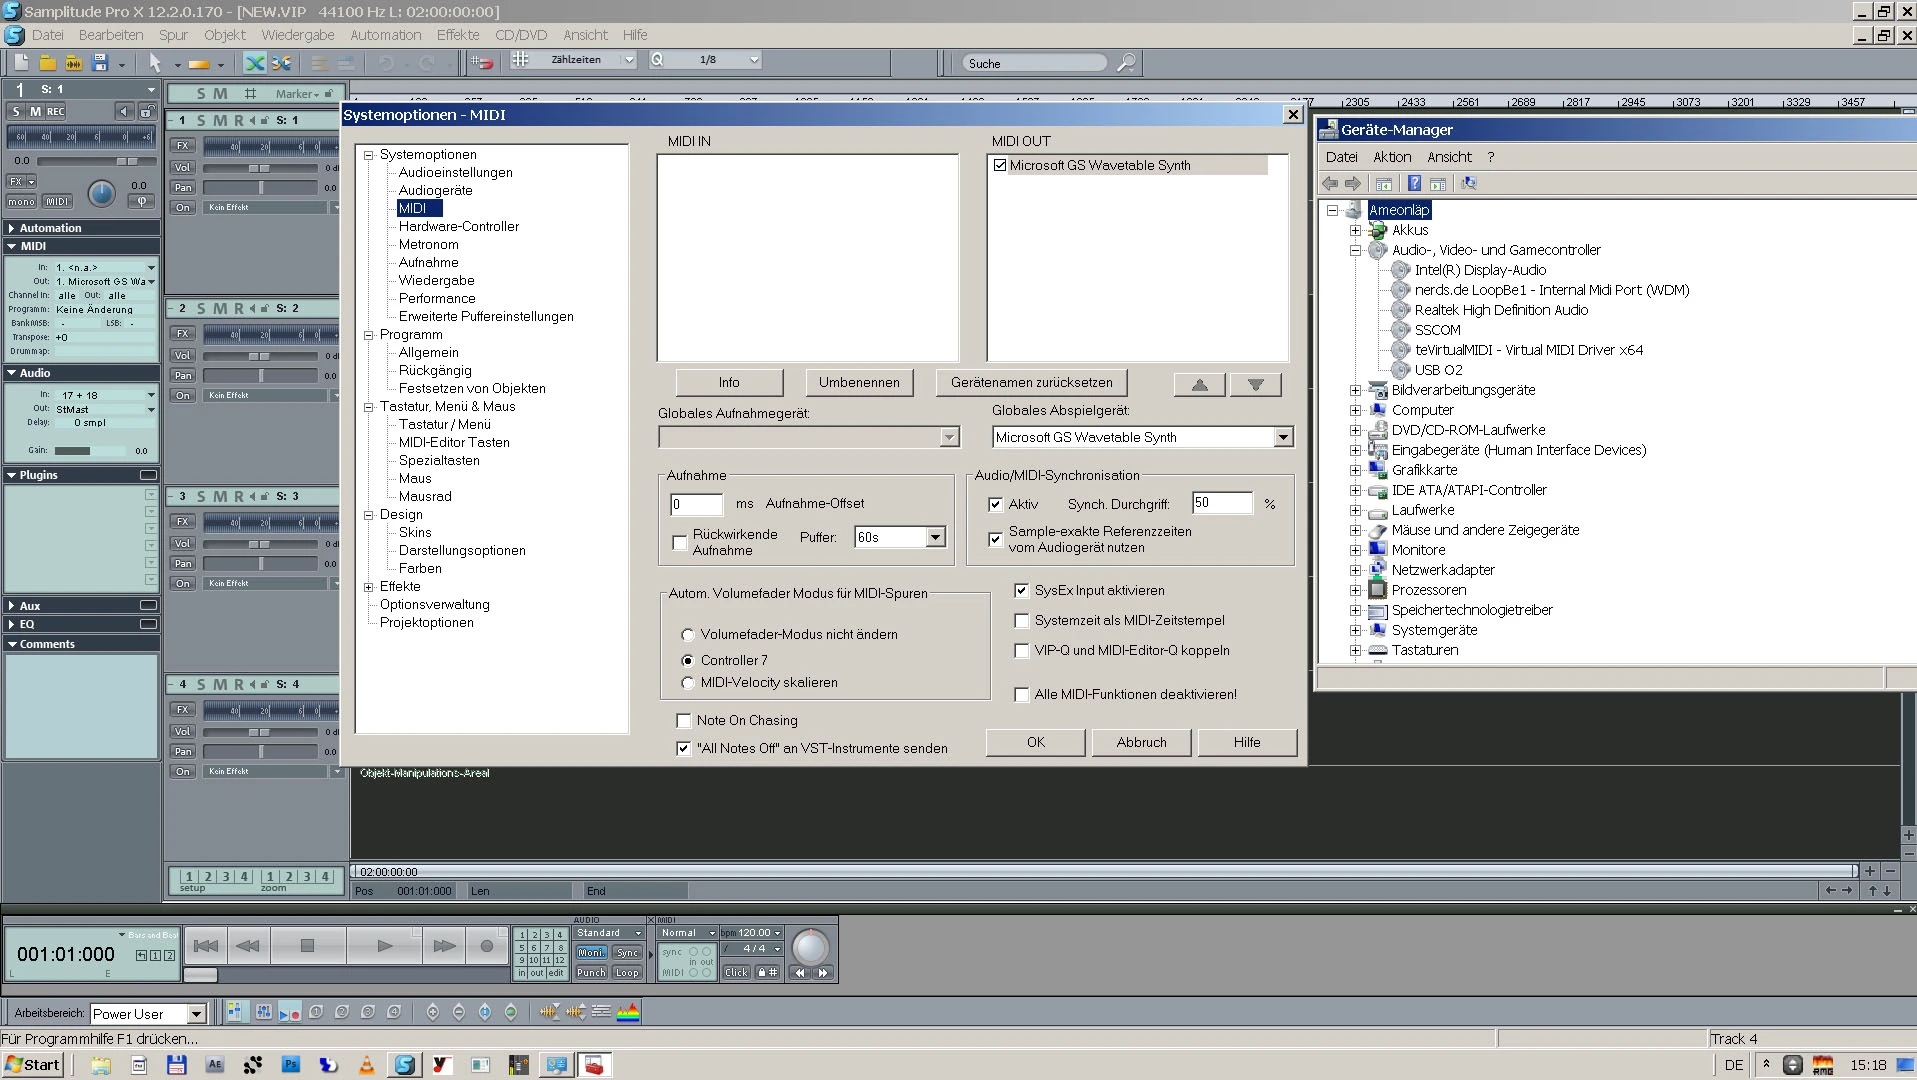Image resolution: width=1917 pixels, height=1080 pixels.
Task: Open the Effekte menu in the menu bar
Action: [x=458, y=35]
